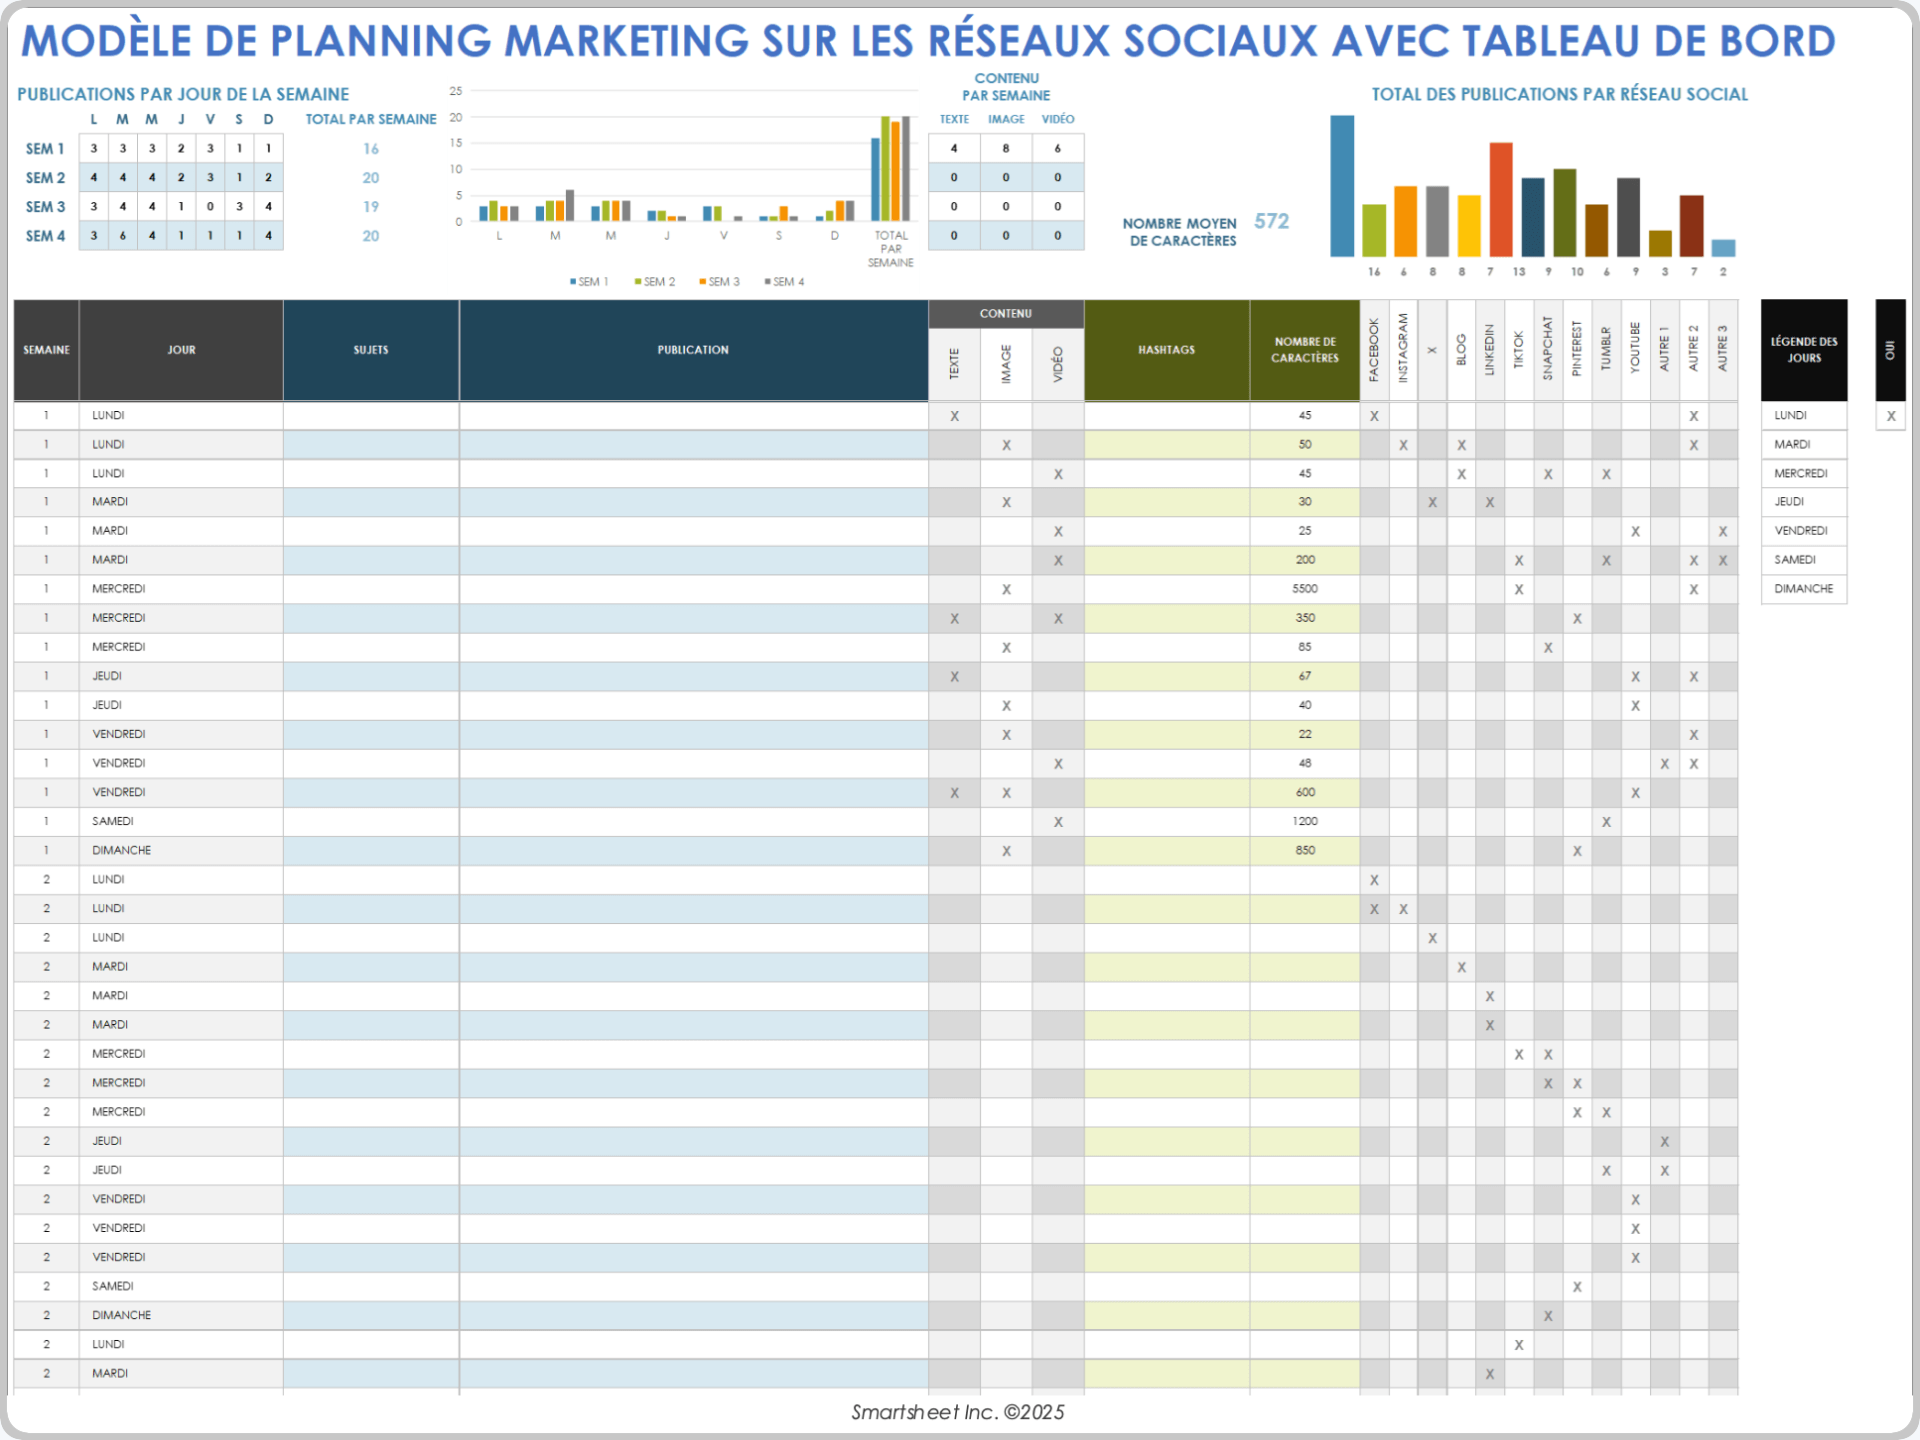Select the INSTAGRAM column header
Viewport: 1920px width, 1440px height.
point(1403,350)
